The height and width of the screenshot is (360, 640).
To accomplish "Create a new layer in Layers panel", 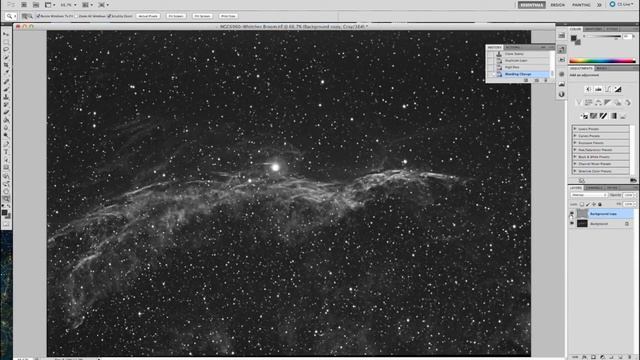I will [620, 357].
